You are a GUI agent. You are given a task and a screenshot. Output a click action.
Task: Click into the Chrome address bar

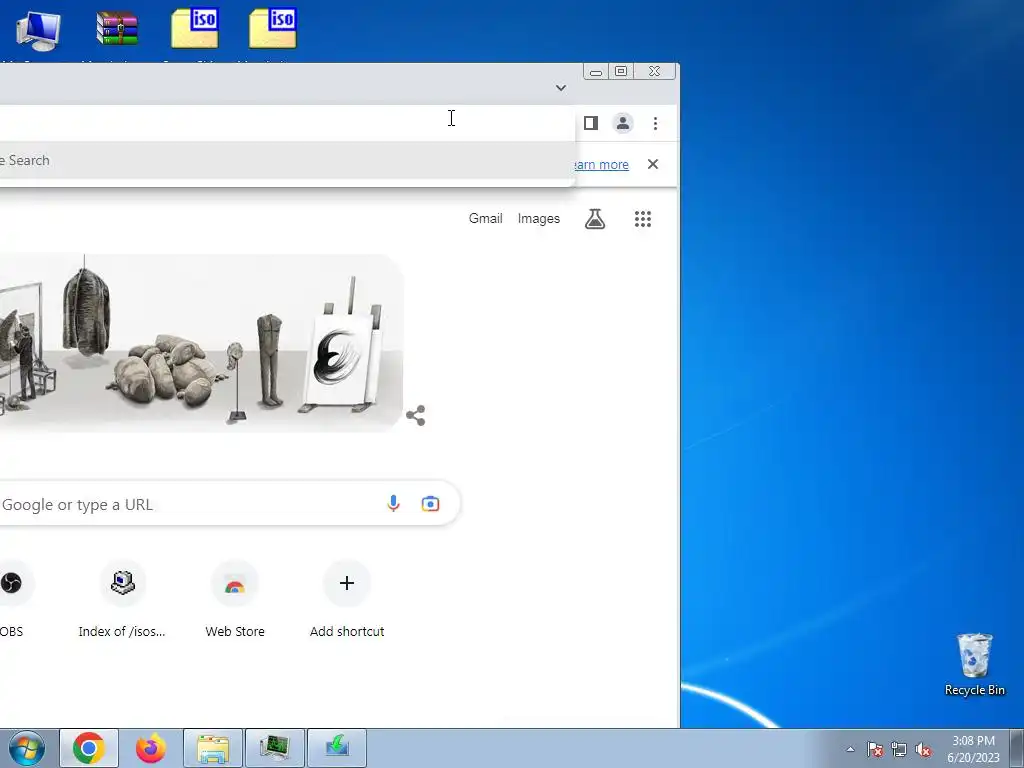(287, 123)
